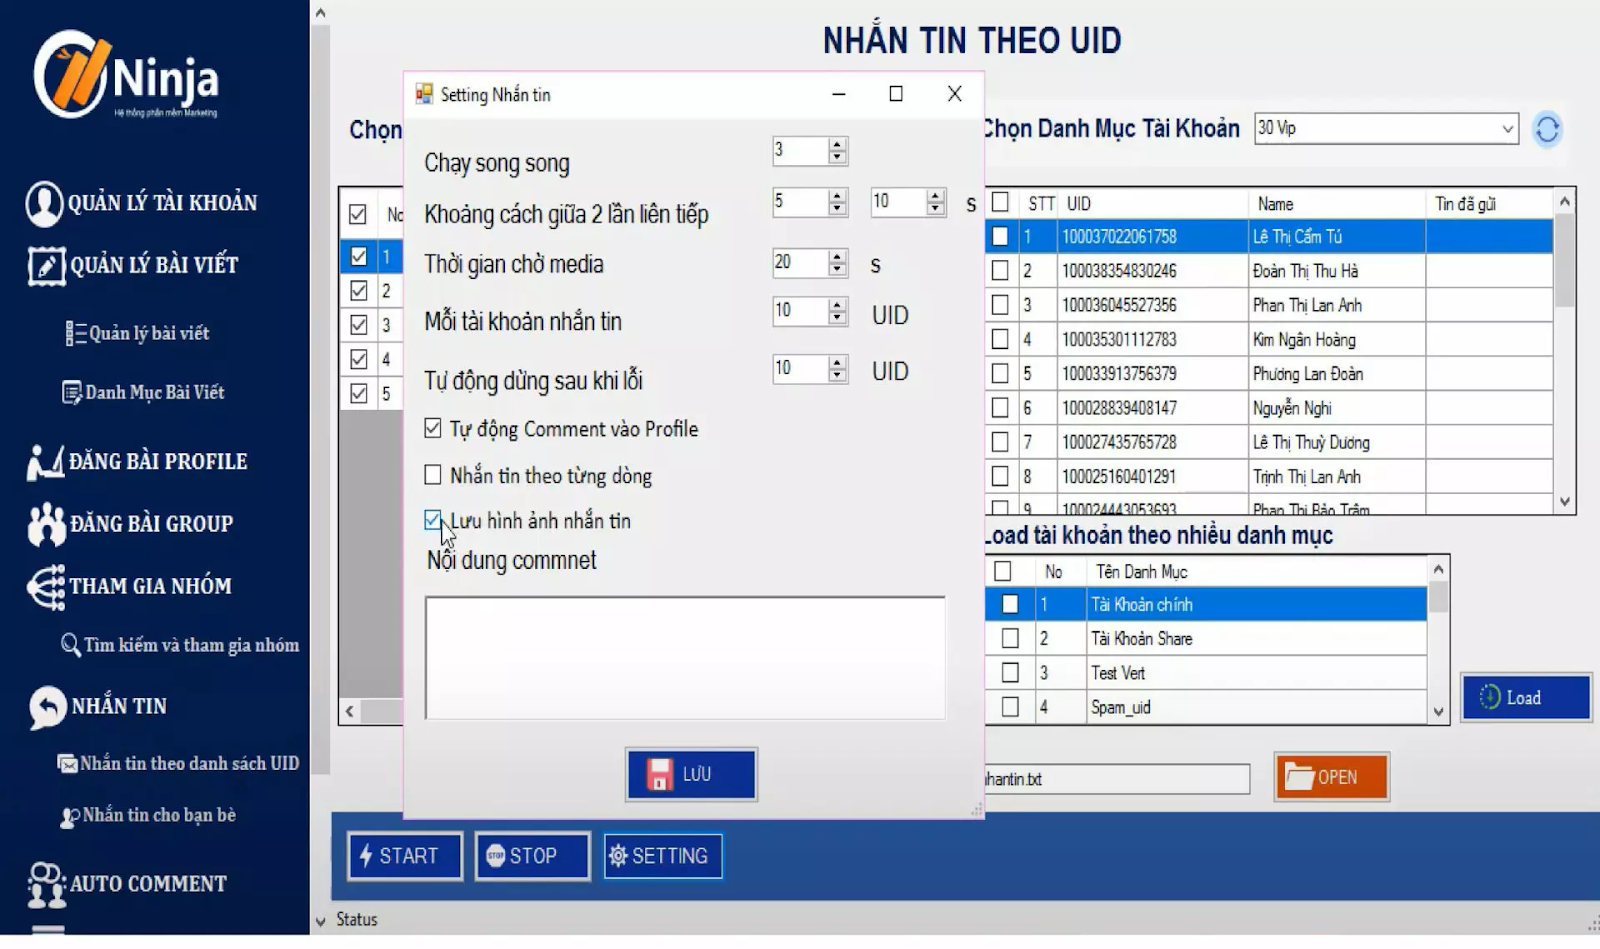Click the UID table vertical scrollbar thumb
The height and width of the screenshot is (949, 1600).
(x=1565, y=260)
